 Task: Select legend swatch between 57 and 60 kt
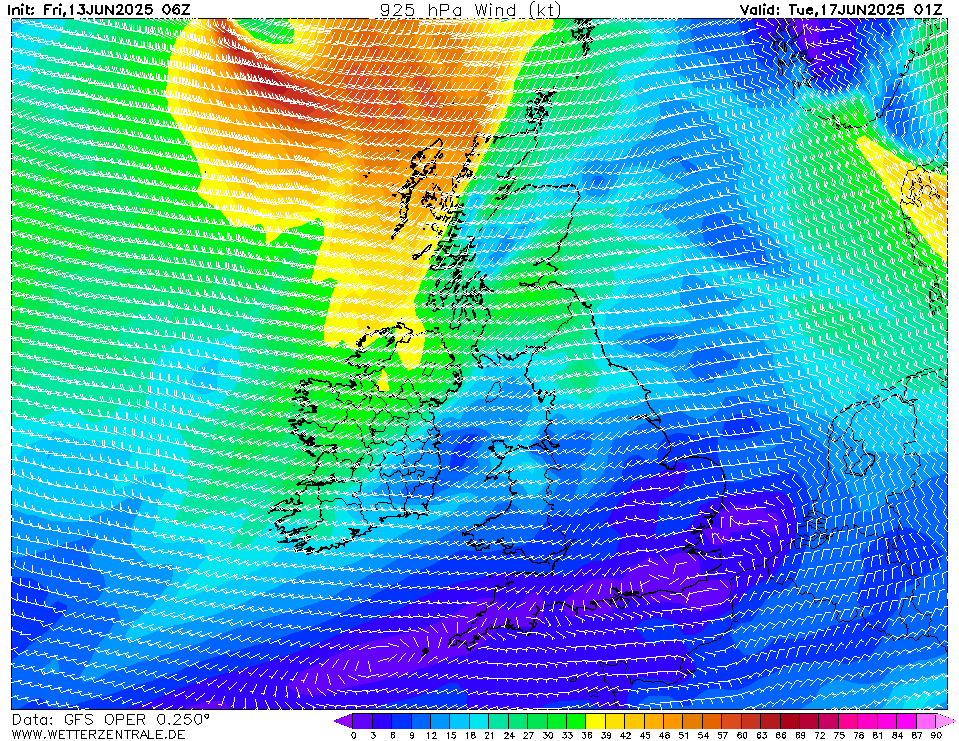[x=732, y=721]
